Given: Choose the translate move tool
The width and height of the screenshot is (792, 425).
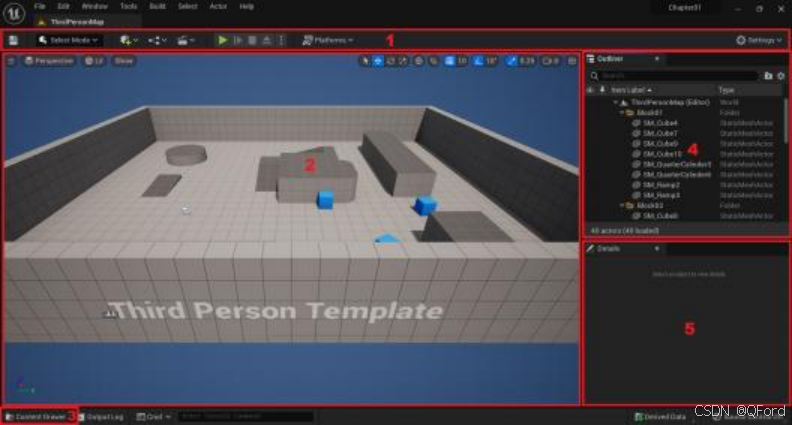Looking at the screenshot, I should [378, 61].
